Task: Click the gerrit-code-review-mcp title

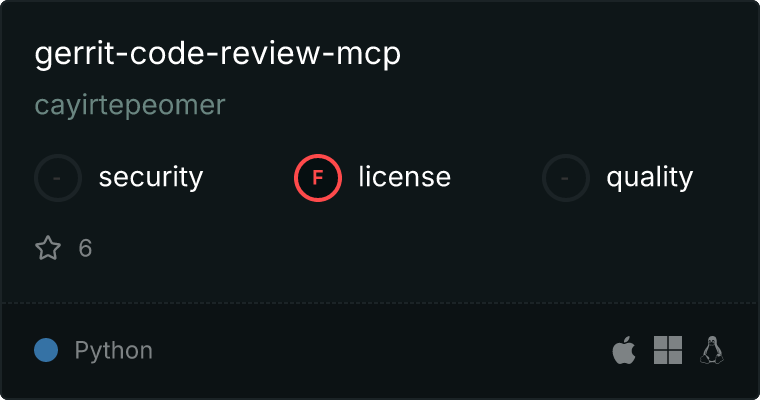Action: [218, 54]
